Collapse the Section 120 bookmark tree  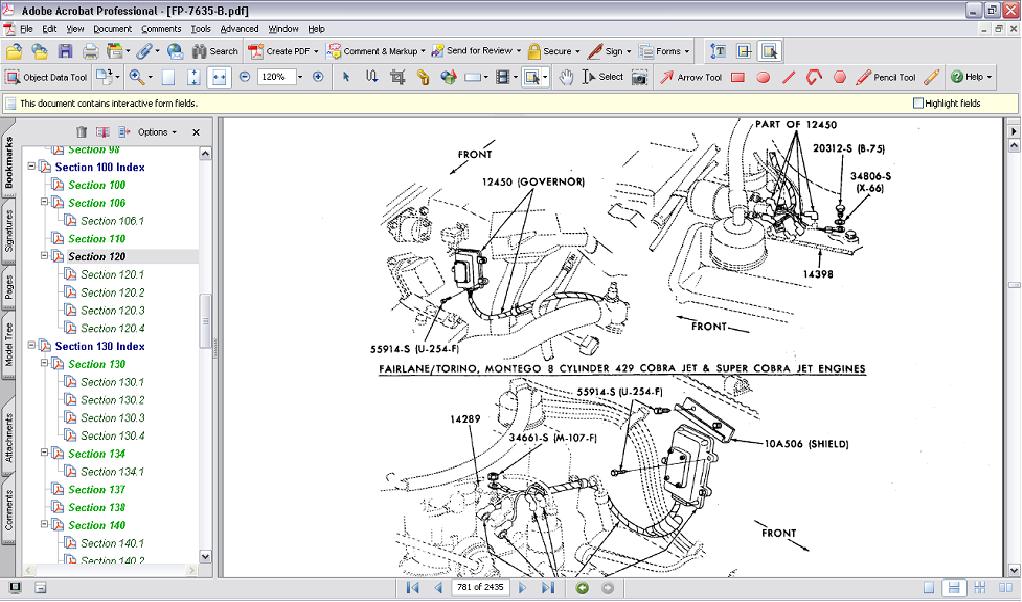pyautogui.click(x=44, y=255)
